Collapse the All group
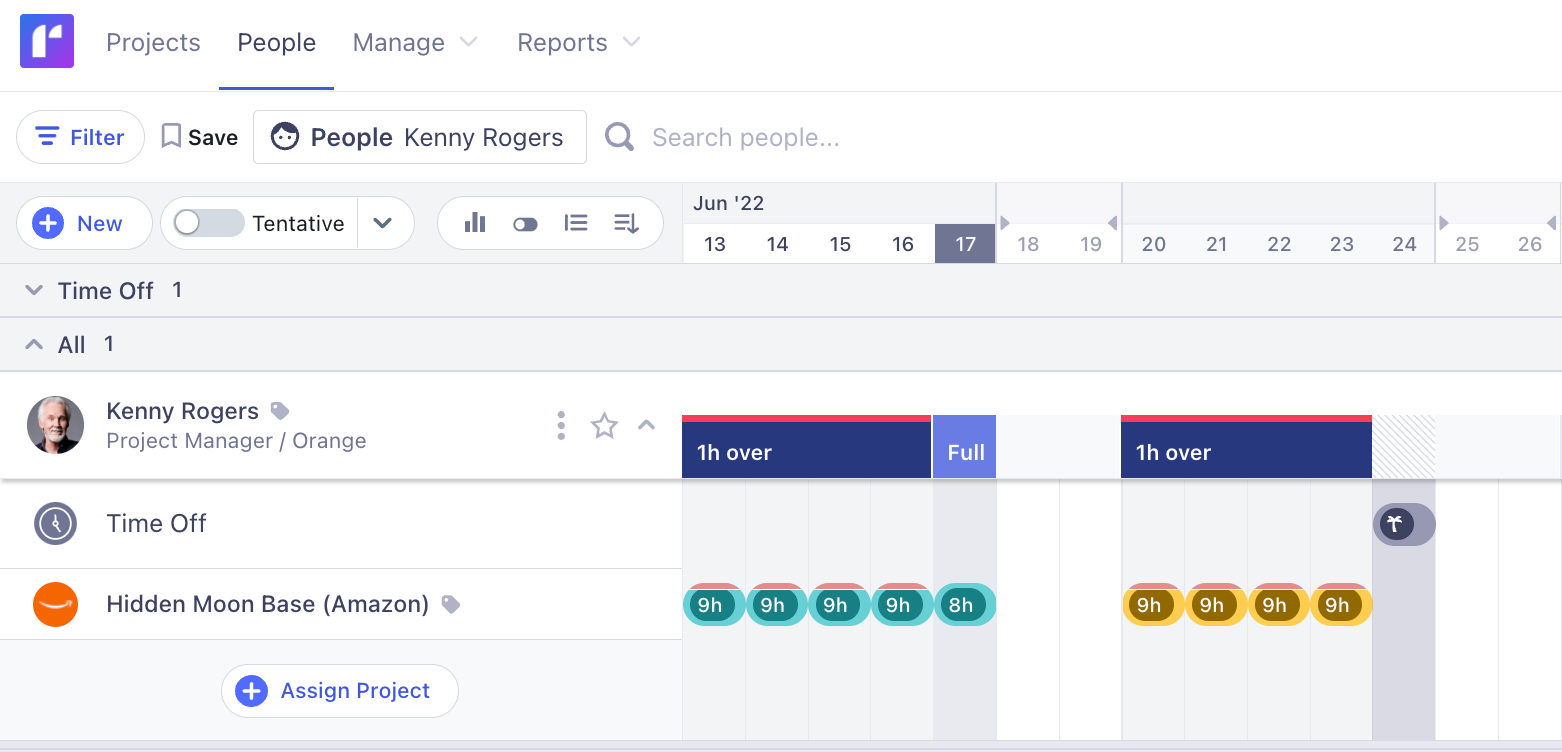Screen dimensions: 1562x752 34,345
